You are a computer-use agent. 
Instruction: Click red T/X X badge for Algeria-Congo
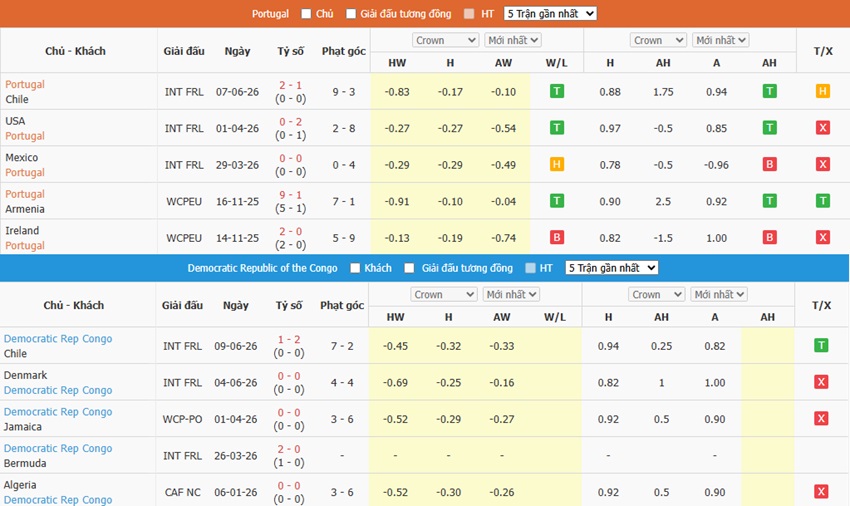821,491
